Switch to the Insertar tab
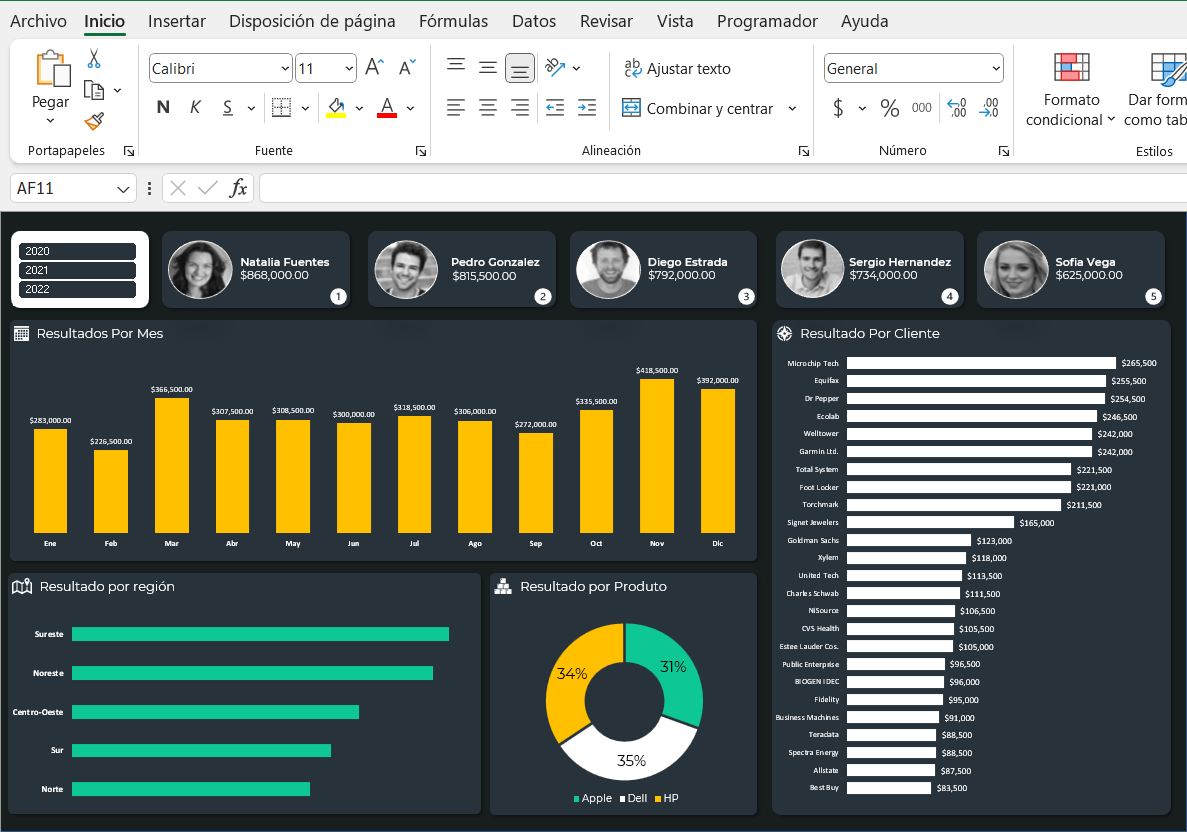Image resolution: width=1187 pixels, height=832 pixels. [x=177, y=21]
